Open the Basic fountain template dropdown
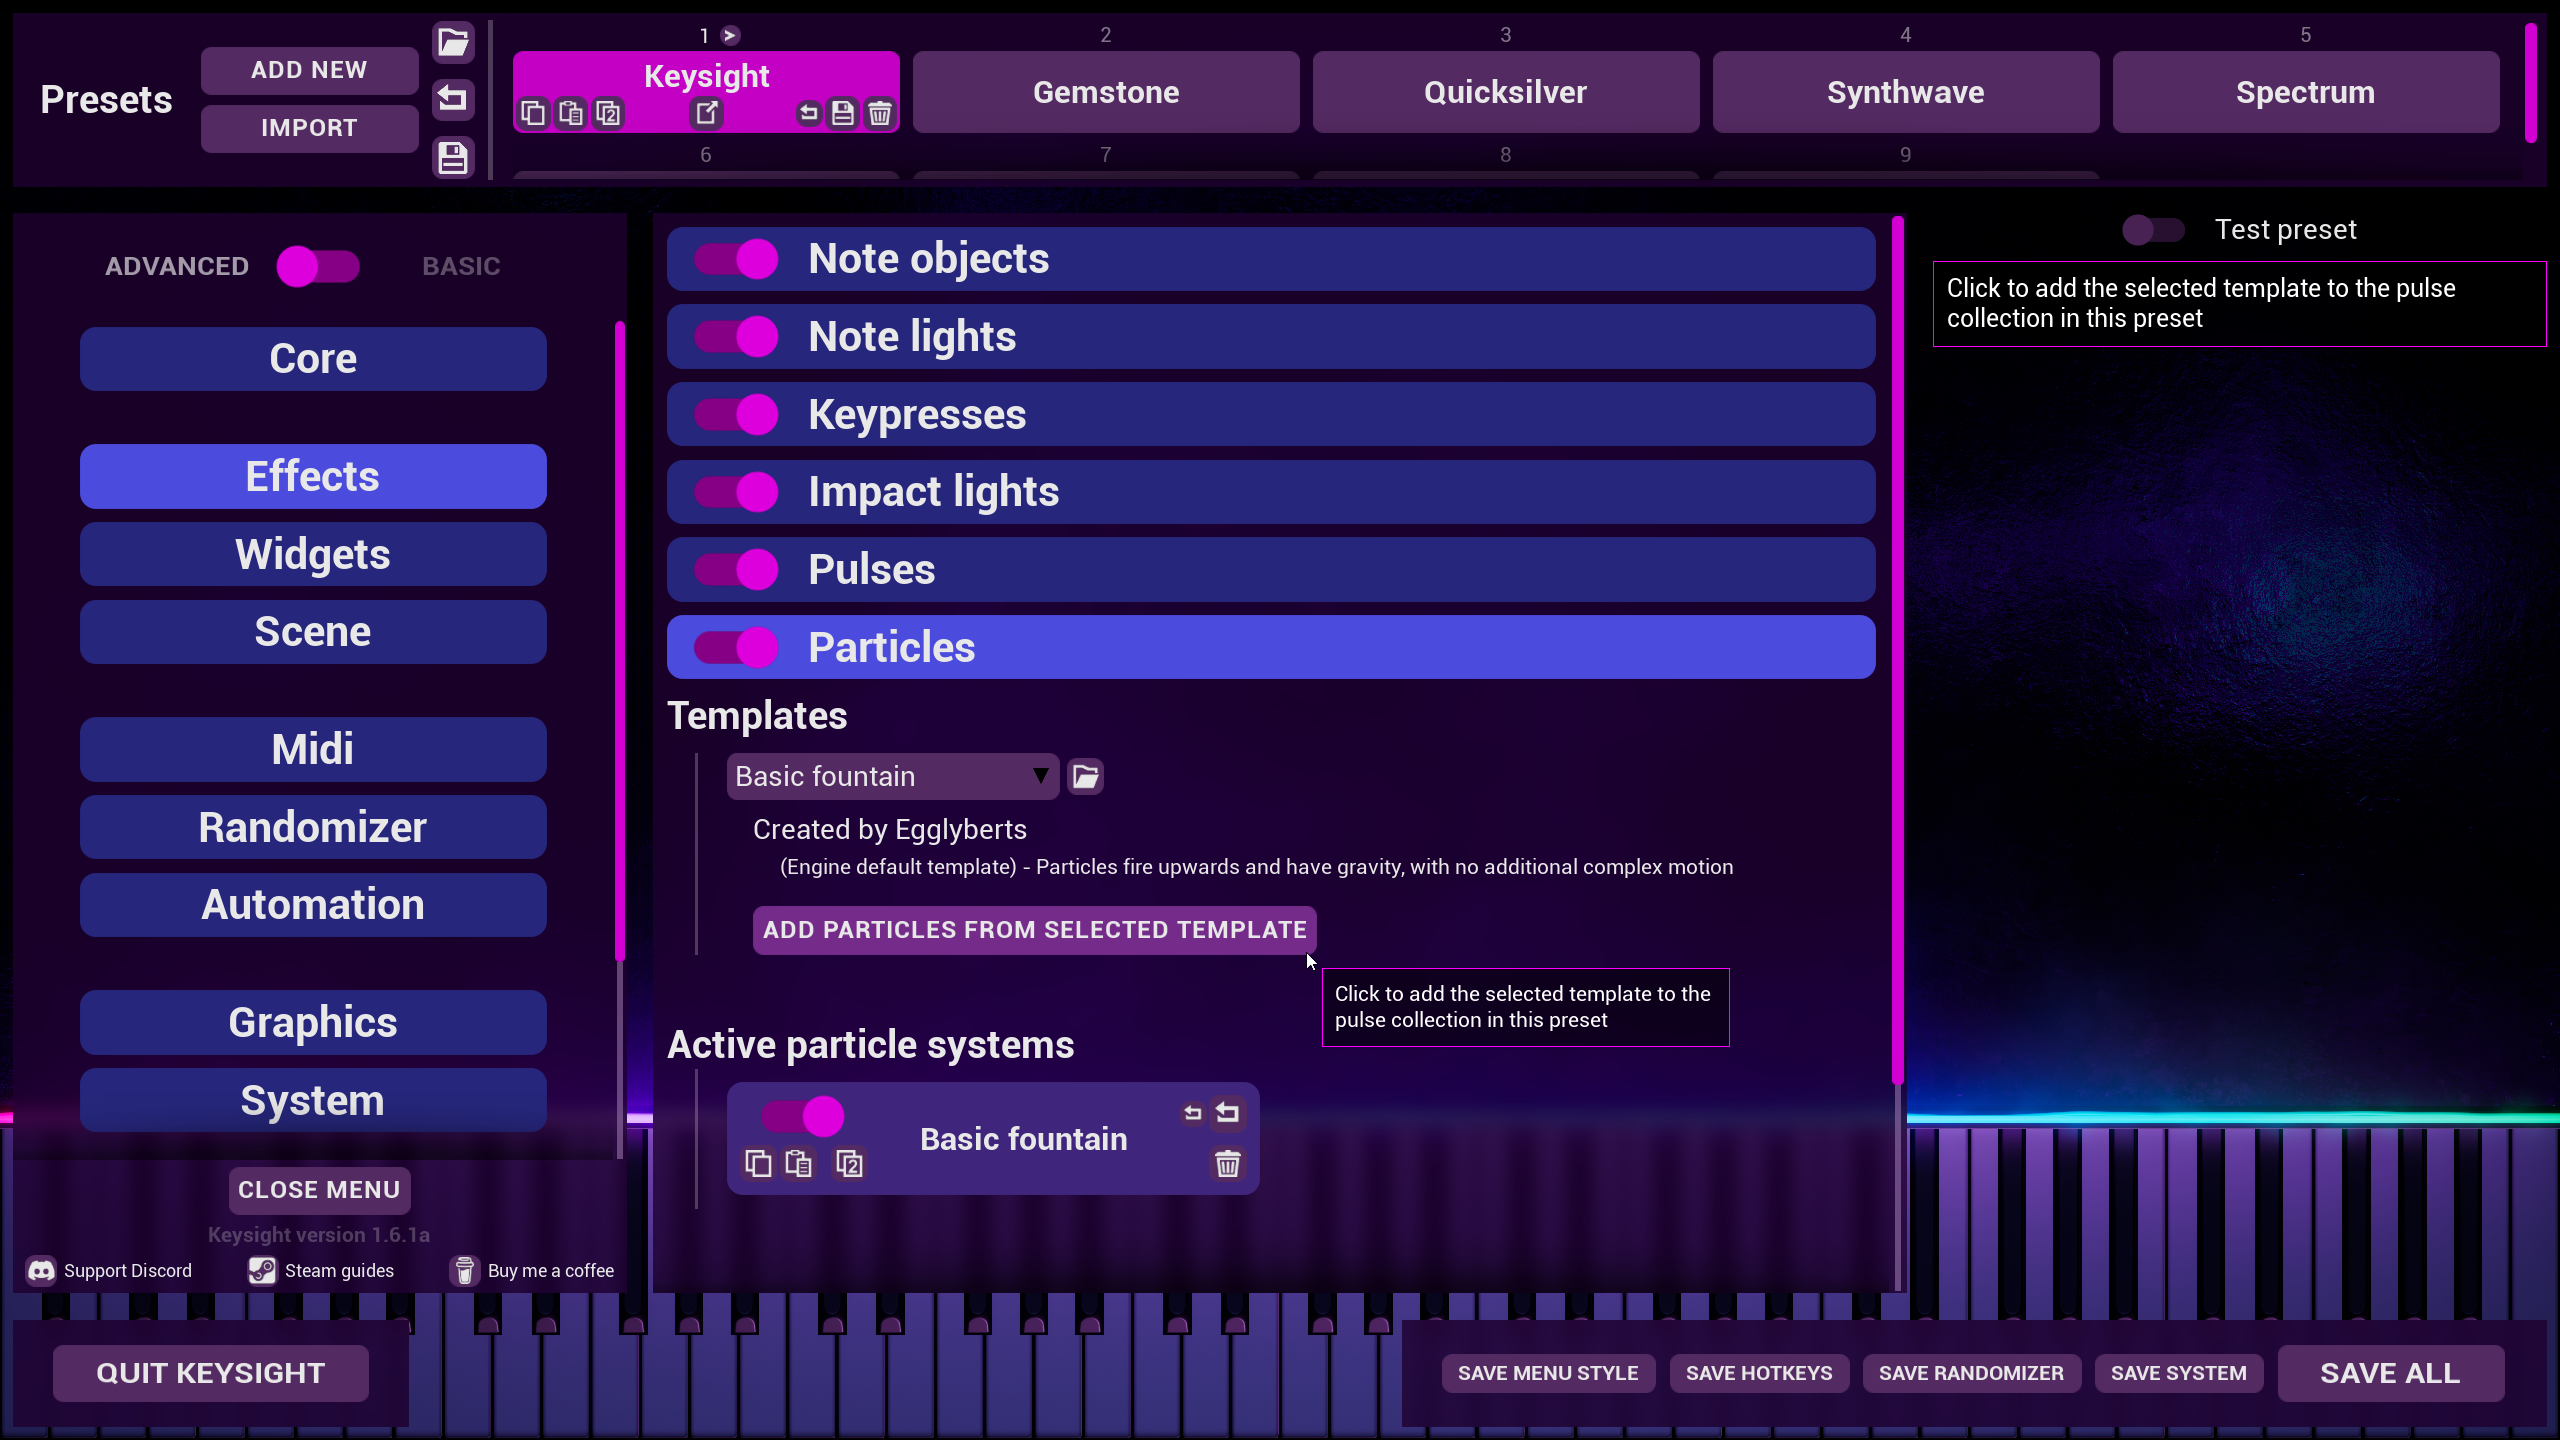The image size is (2560, 1440). 892,776
